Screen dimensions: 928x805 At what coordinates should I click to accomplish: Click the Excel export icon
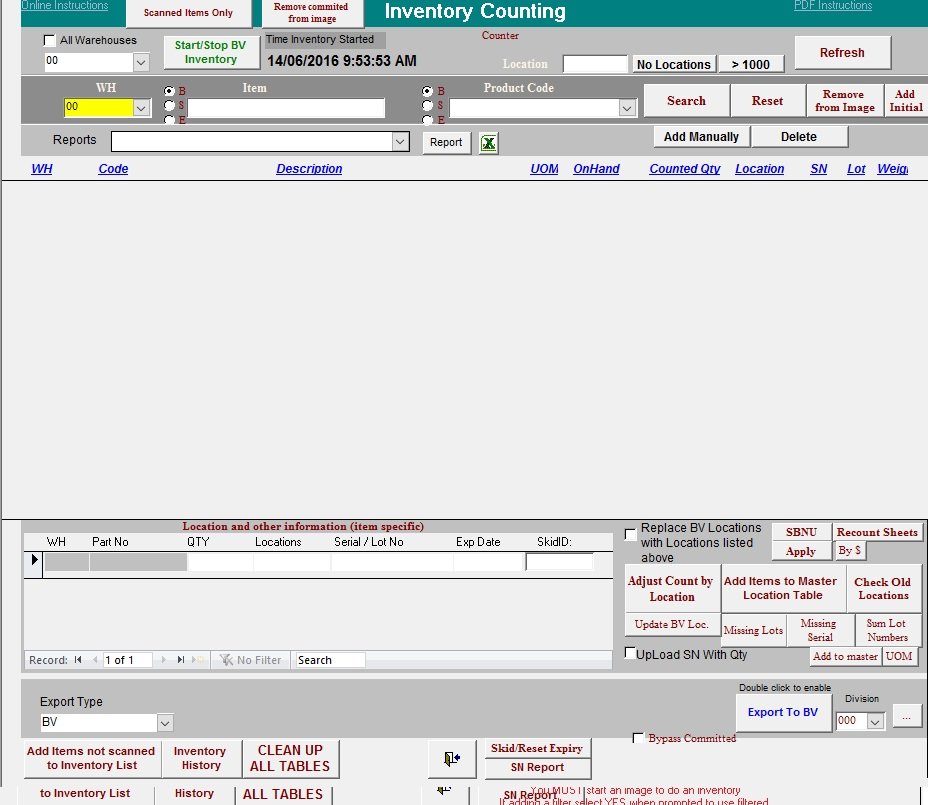click(488, 143)
